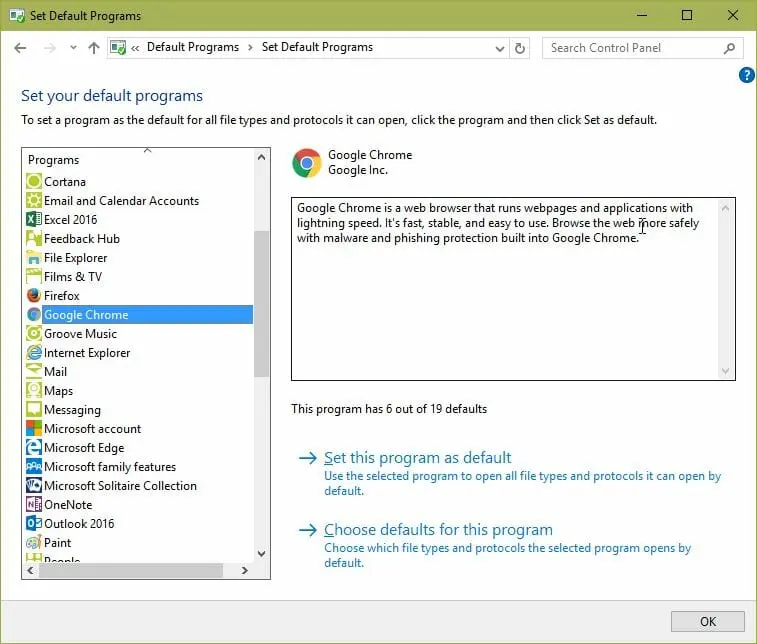Click the File Explorer folder icon

34,257
